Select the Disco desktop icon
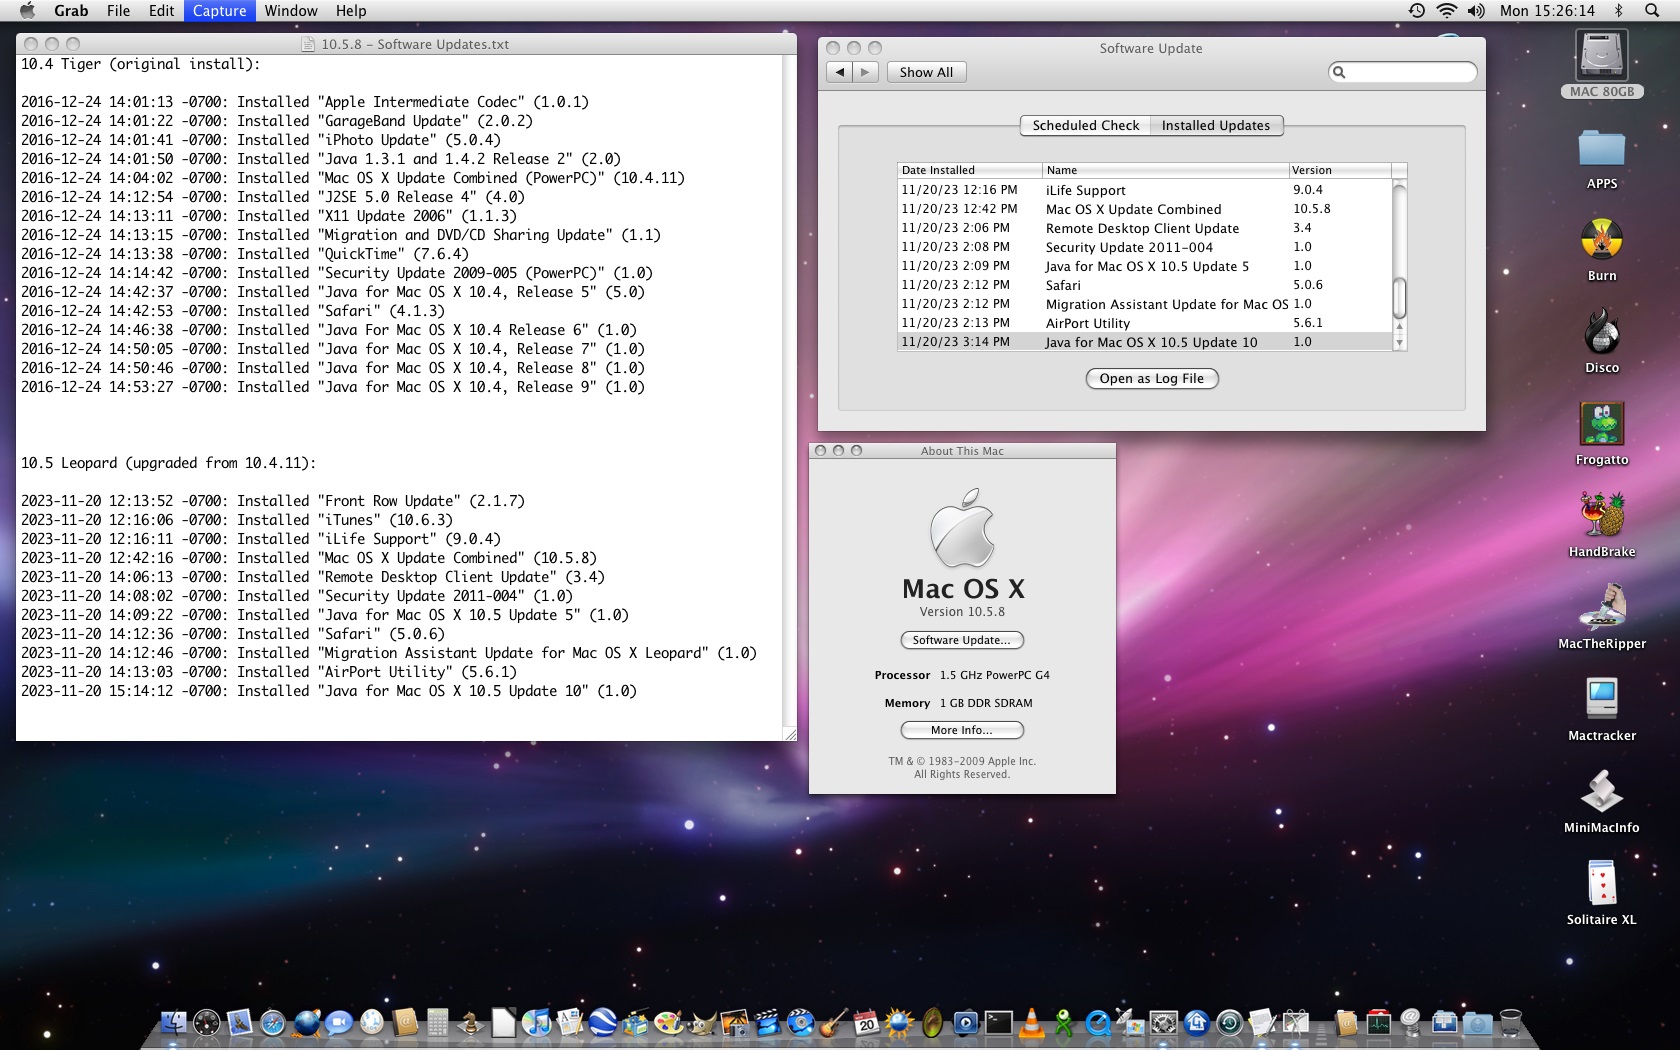This screenshot has width=1680, height=1050. (x=1602, y=332)
